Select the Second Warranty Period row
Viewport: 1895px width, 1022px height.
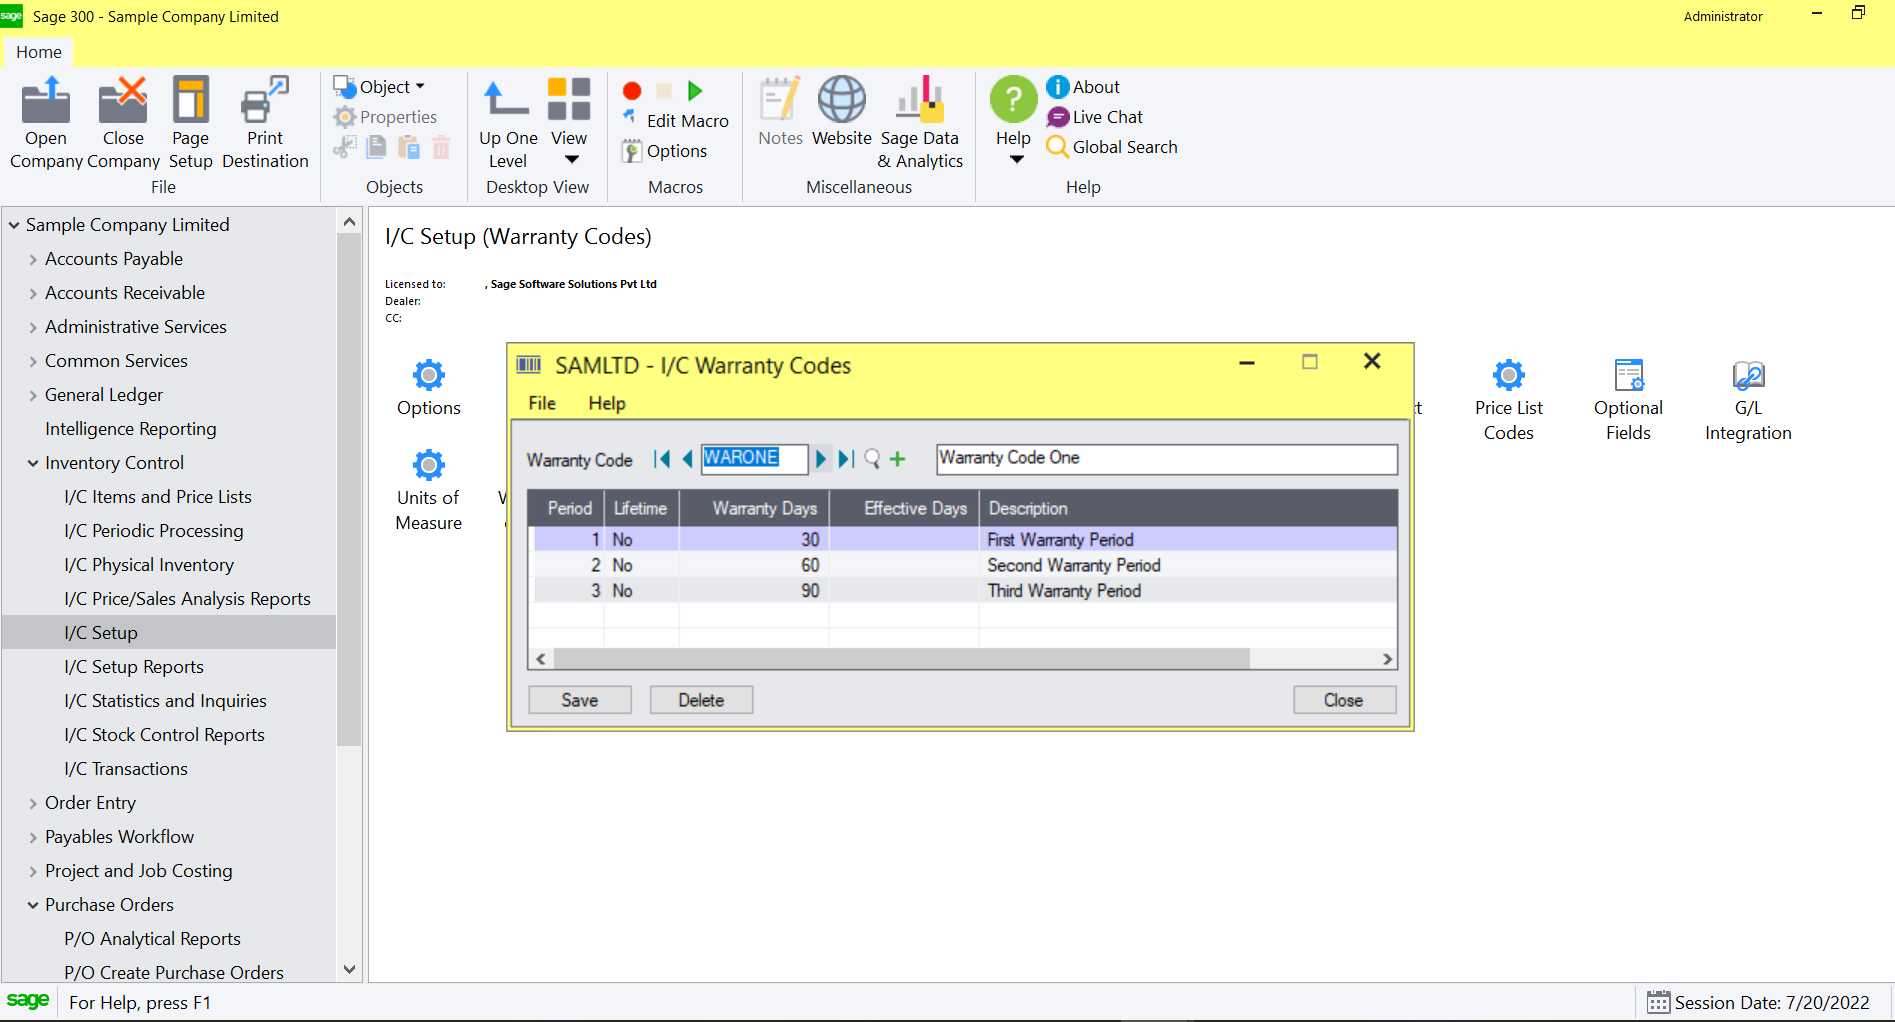(x=1074, y=565)
